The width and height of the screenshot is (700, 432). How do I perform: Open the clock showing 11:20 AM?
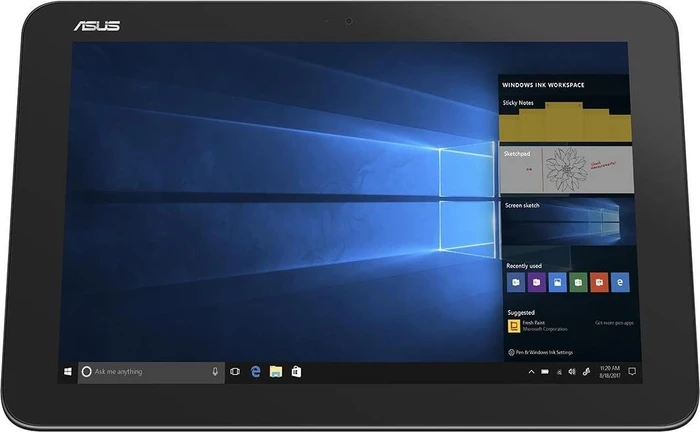610,371
